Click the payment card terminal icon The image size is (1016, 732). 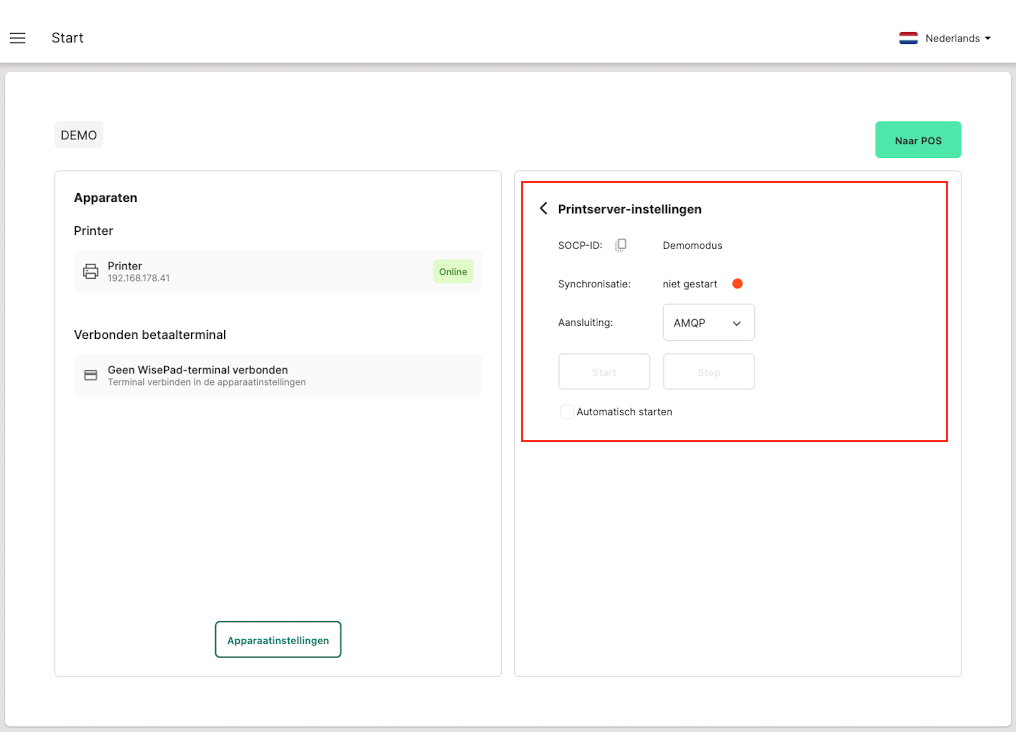pos(90,376)
